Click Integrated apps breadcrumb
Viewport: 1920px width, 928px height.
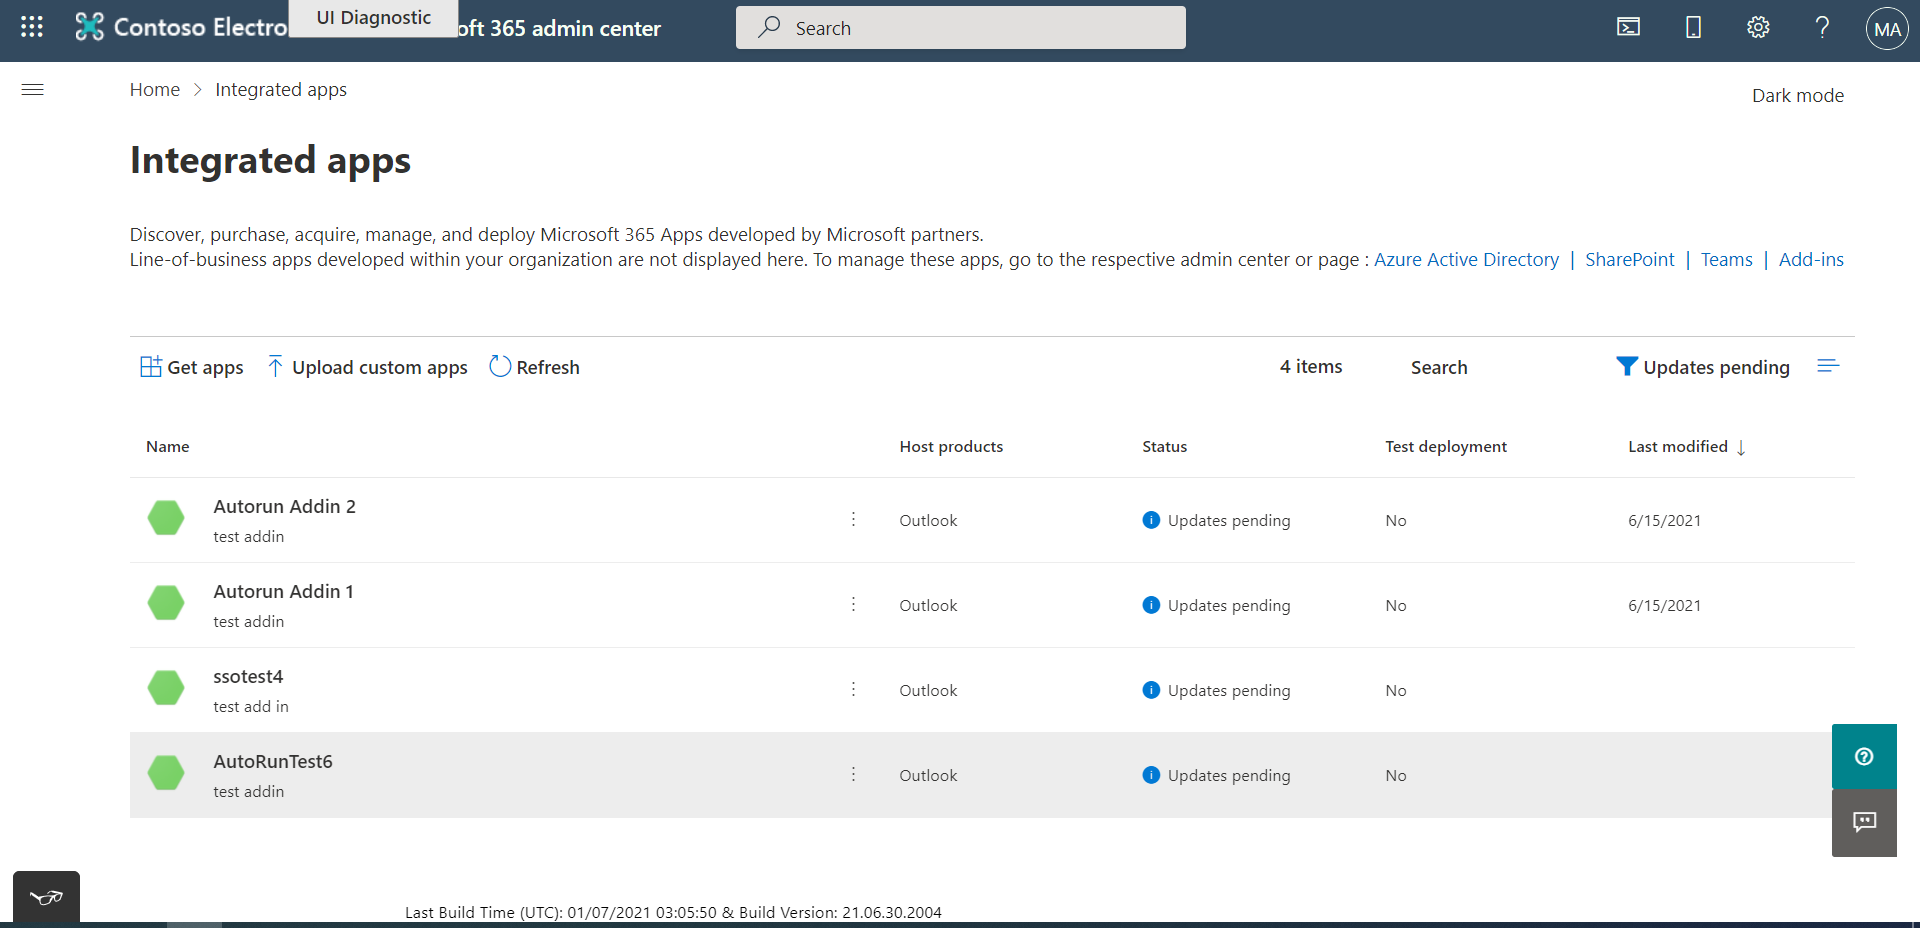(x=281, y=90)
